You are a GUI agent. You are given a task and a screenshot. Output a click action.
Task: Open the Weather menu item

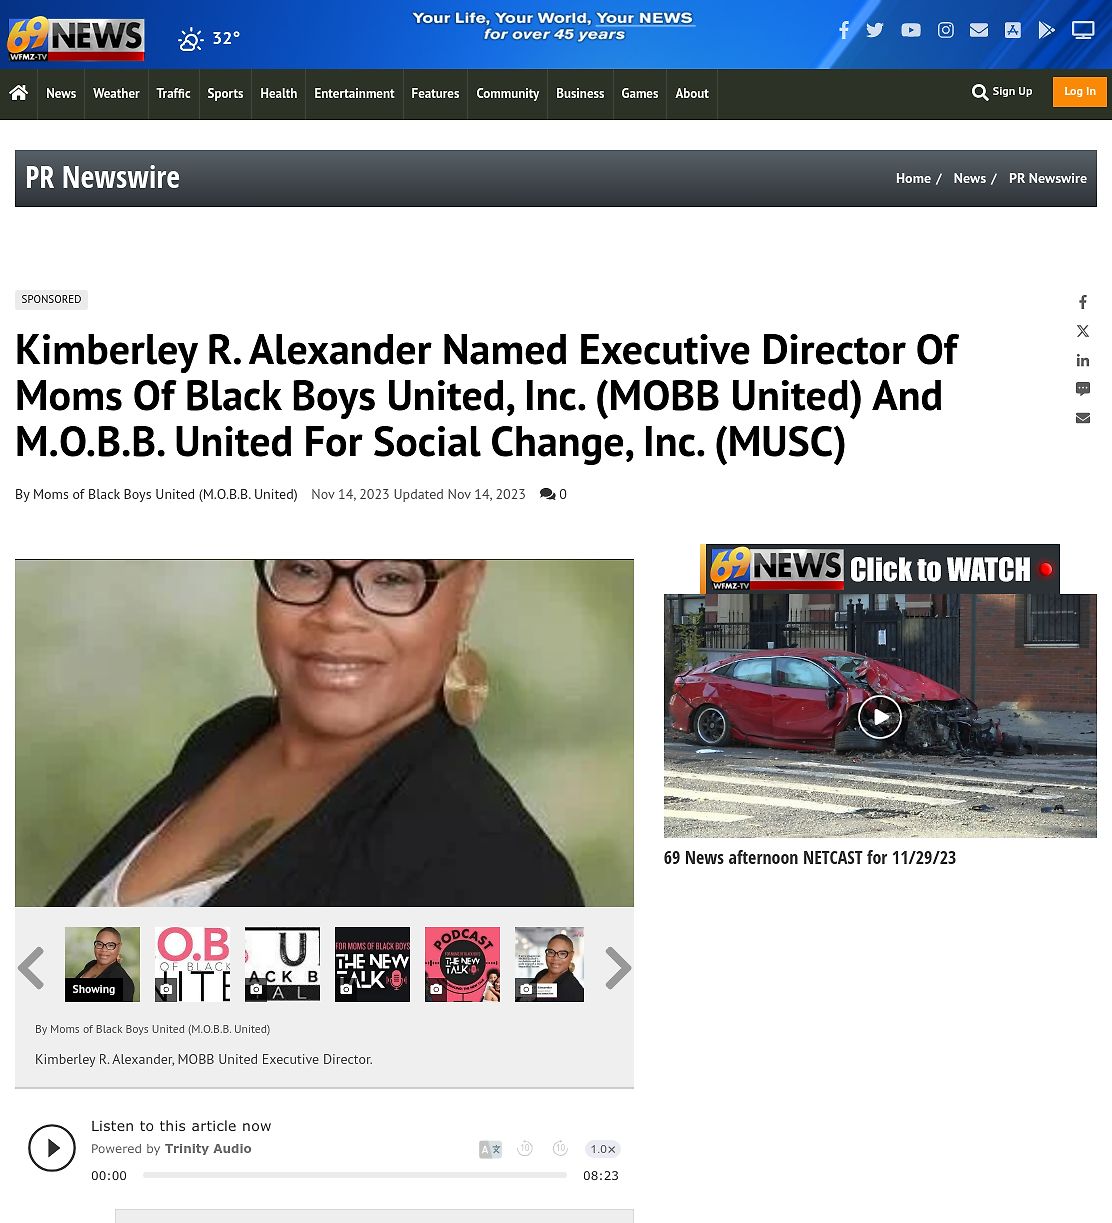[x=116, y=94]
